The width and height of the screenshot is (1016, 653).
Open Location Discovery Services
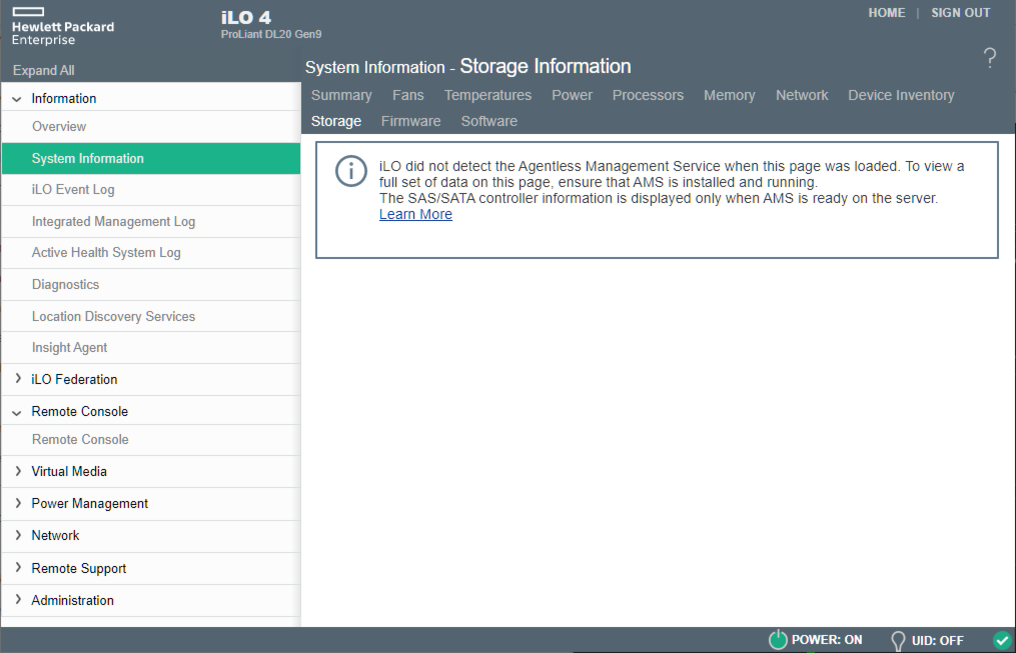[151, 316]
